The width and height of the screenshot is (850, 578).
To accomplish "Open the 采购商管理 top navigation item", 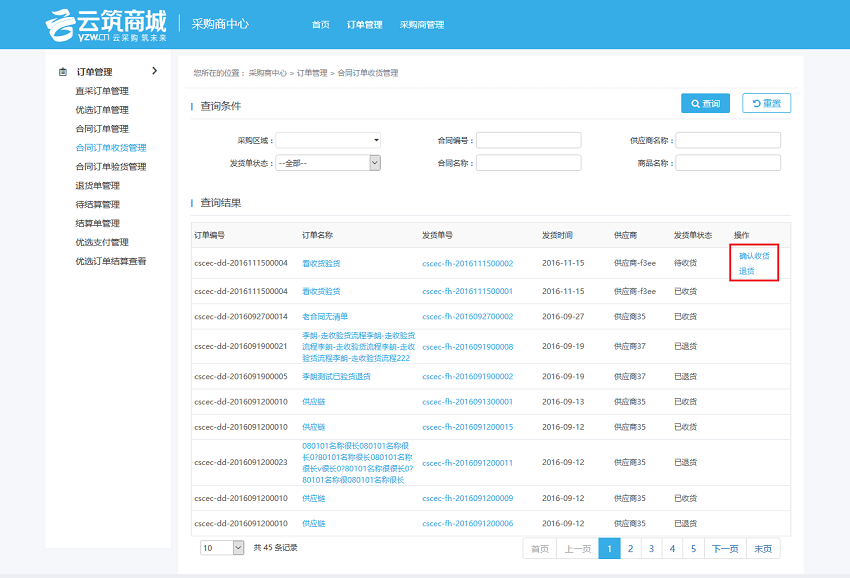I will (x=421, y=25).
